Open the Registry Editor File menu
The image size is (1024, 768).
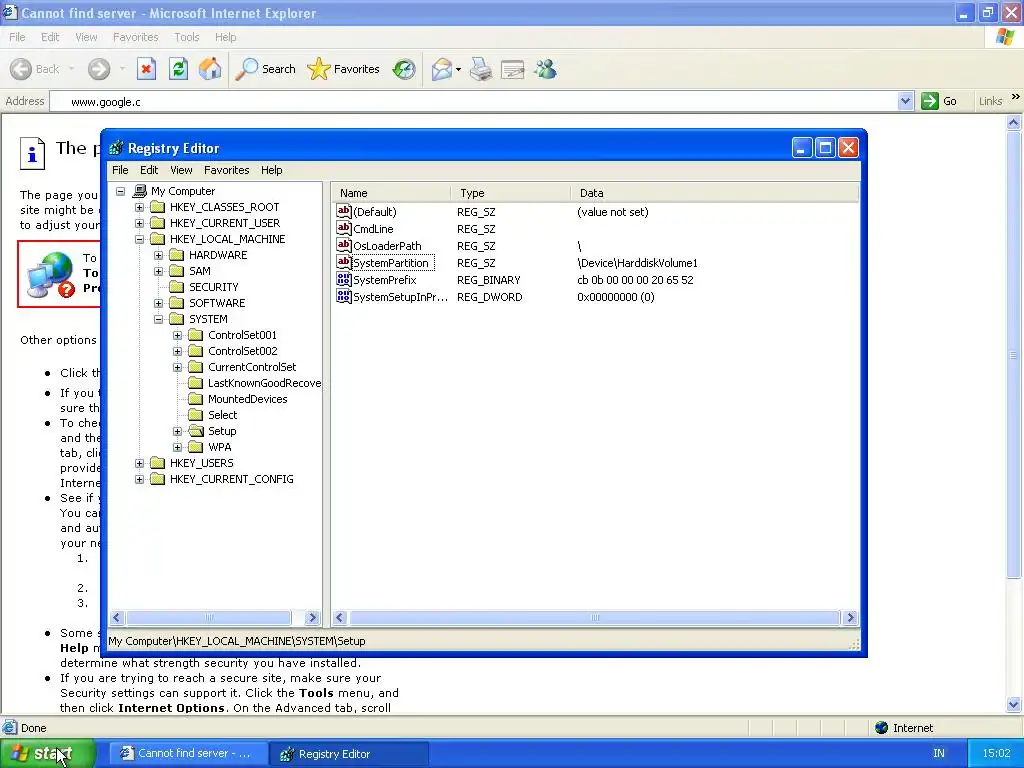coord(120,170)
